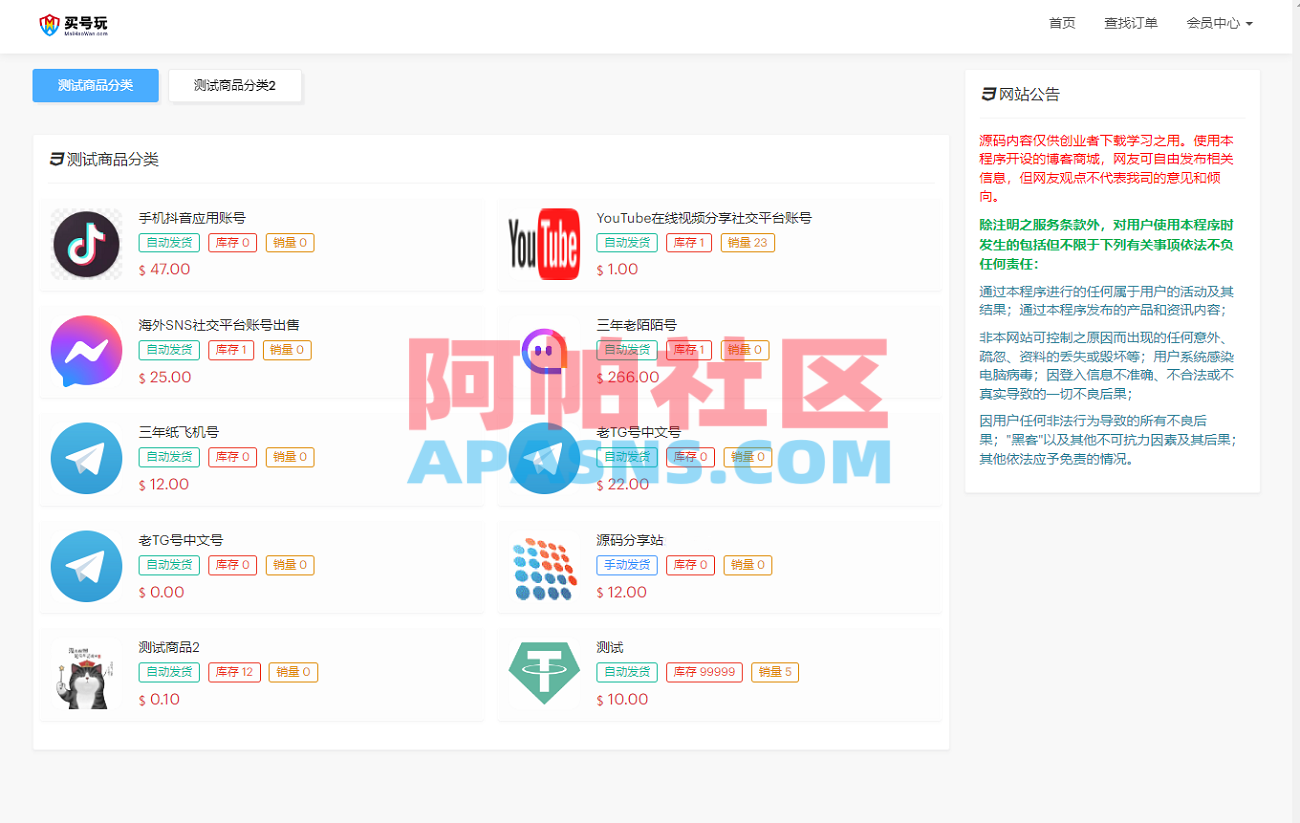
Task: Open the 首页 menu item
Action: (1062, 23)
